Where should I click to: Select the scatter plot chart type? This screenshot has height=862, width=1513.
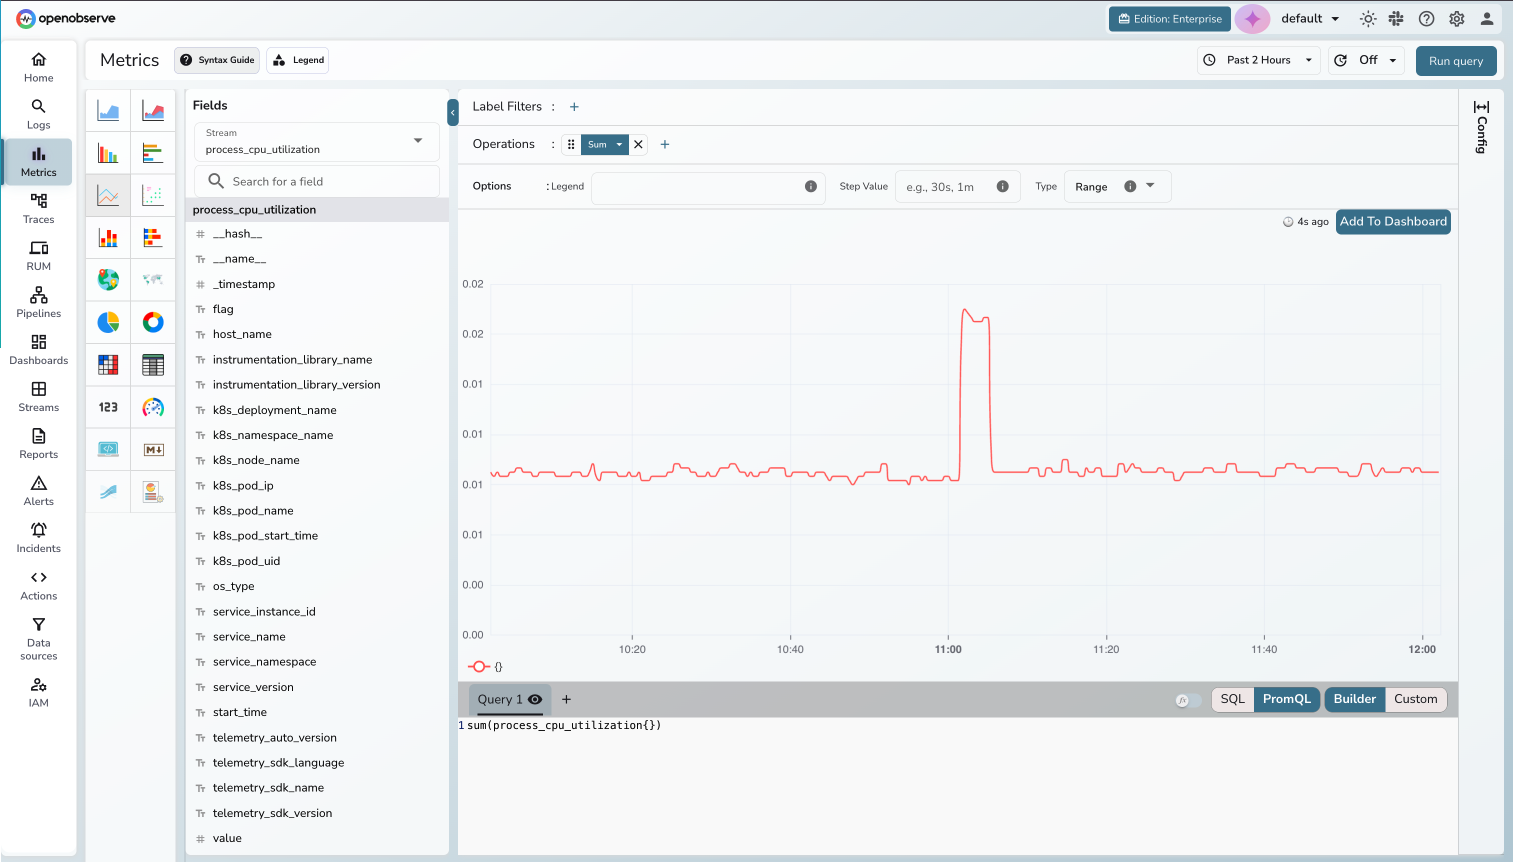tap(152, 194)
